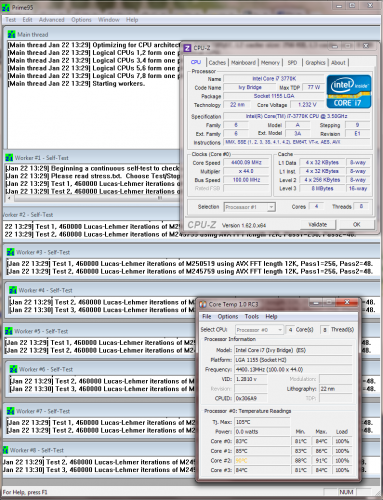
Task: Click the Main thread window icon
Action: (x=11, y=34)
